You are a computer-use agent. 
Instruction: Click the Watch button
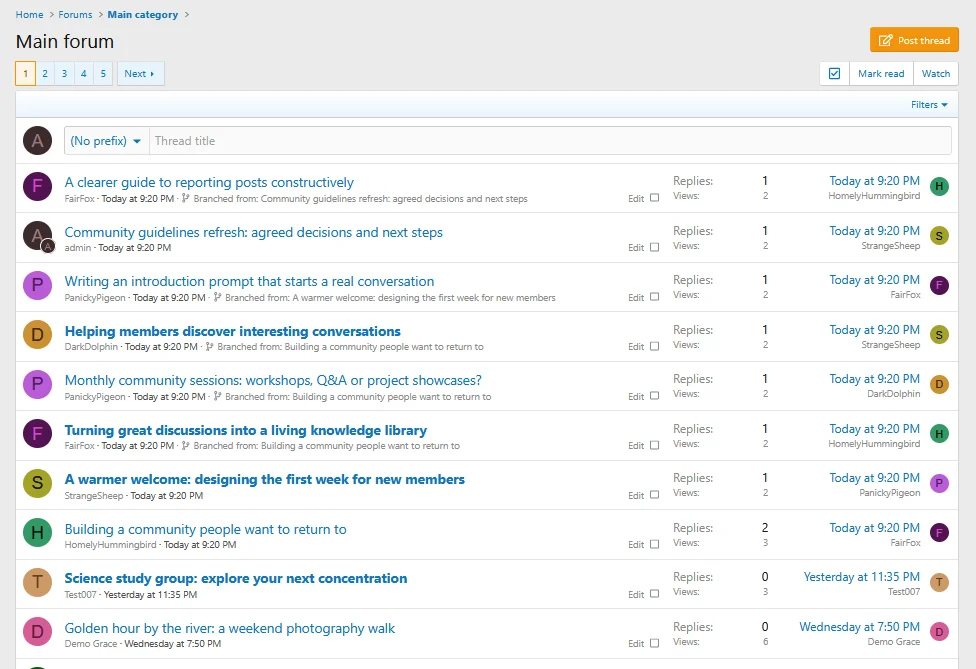tap(936, 73)
